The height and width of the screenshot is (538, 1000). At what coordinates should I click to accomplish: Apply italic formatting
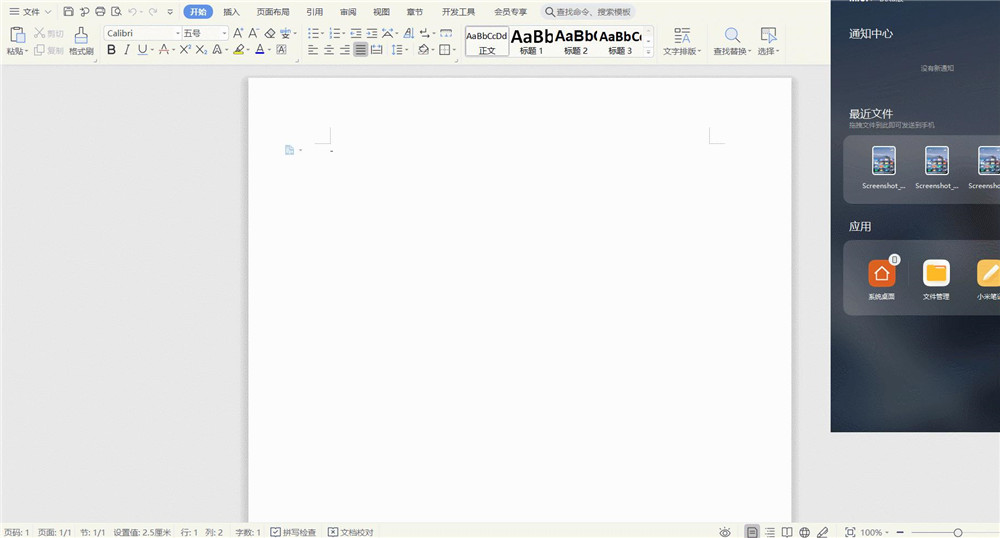tap(126, 50)
